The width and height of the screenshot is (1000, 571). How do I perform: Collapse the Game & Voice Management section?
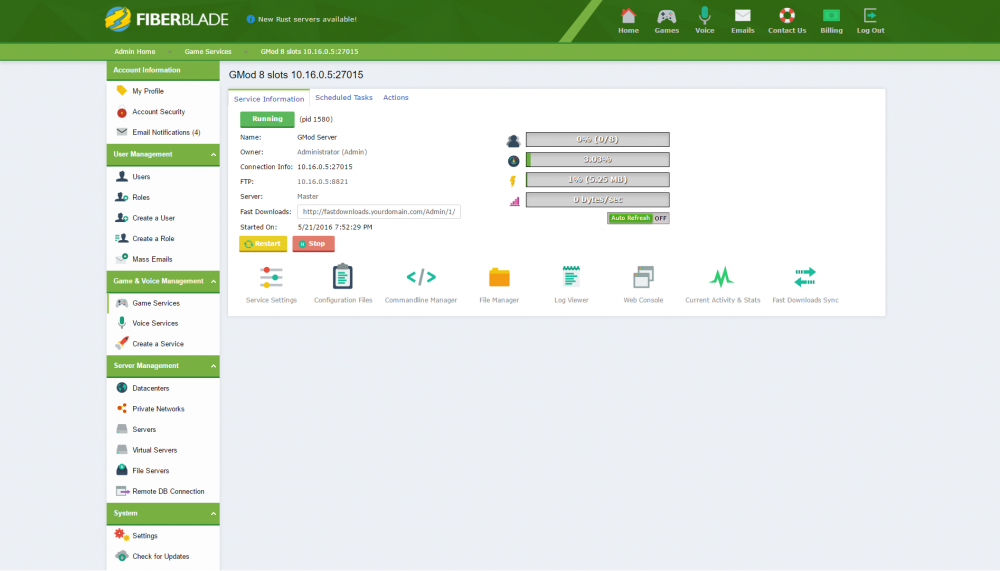click(213, 282)
